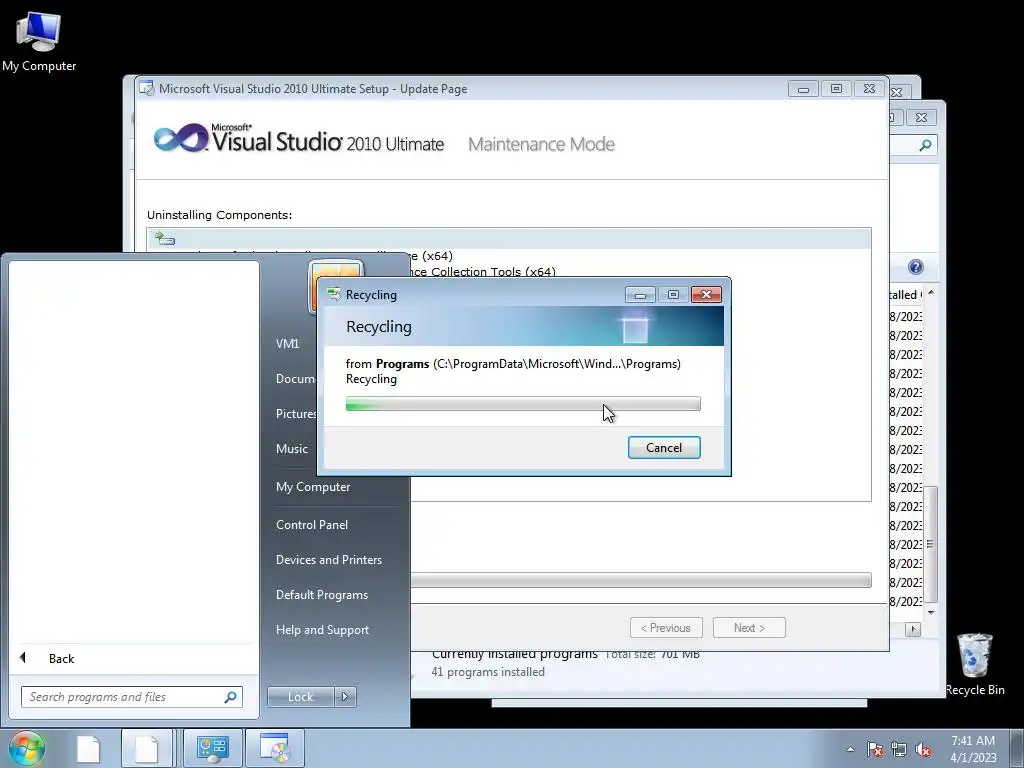Open Default Programs from Start menu
Image resolution: width=1024 pixels, height=768 pixels.
pyautogui.click(x=321, y=595)
